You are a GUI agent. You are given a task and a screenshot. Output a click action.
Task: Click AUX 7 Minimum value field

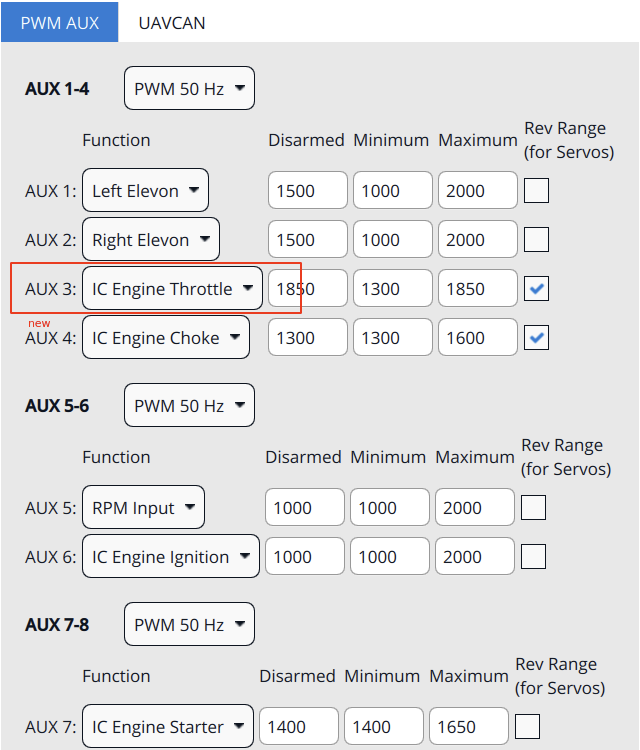(x=384, y=727)
